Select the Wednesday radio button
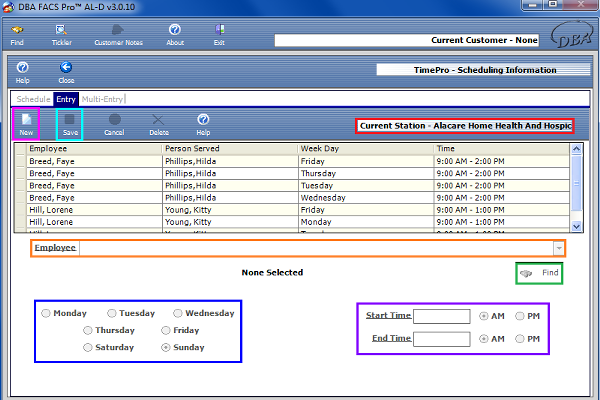Screen dimensions: 600x400 (x=178, y=313)
